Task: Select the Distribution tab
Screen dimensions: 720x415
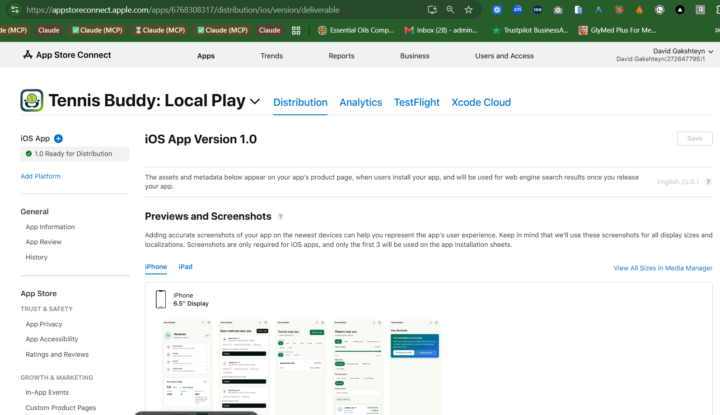Action: coord(300,102)
